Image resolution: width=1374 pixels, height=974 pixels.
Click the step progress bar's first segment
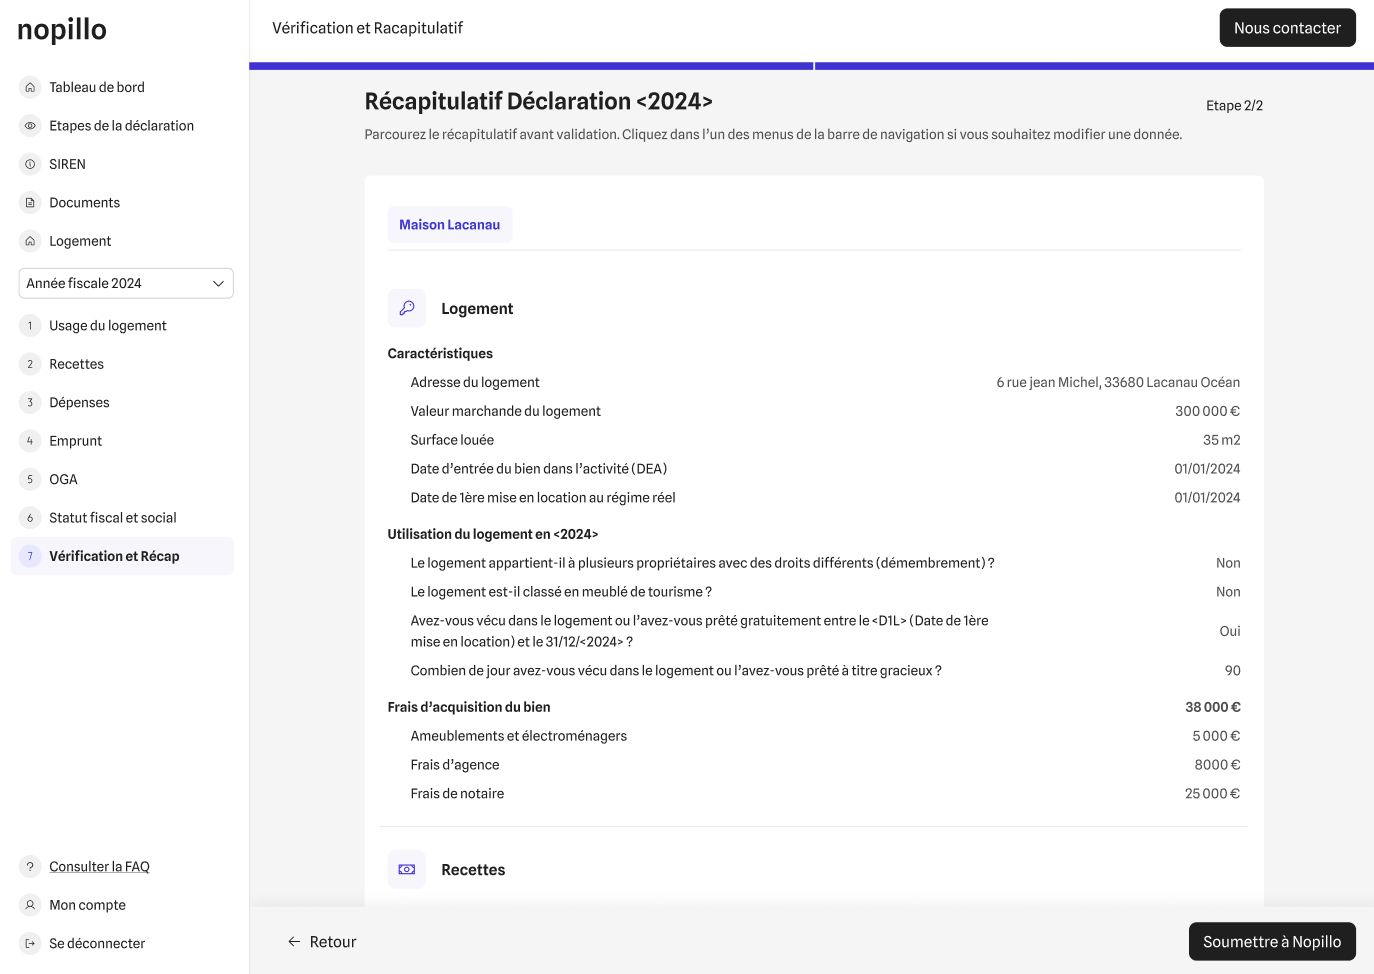[531, 66]
